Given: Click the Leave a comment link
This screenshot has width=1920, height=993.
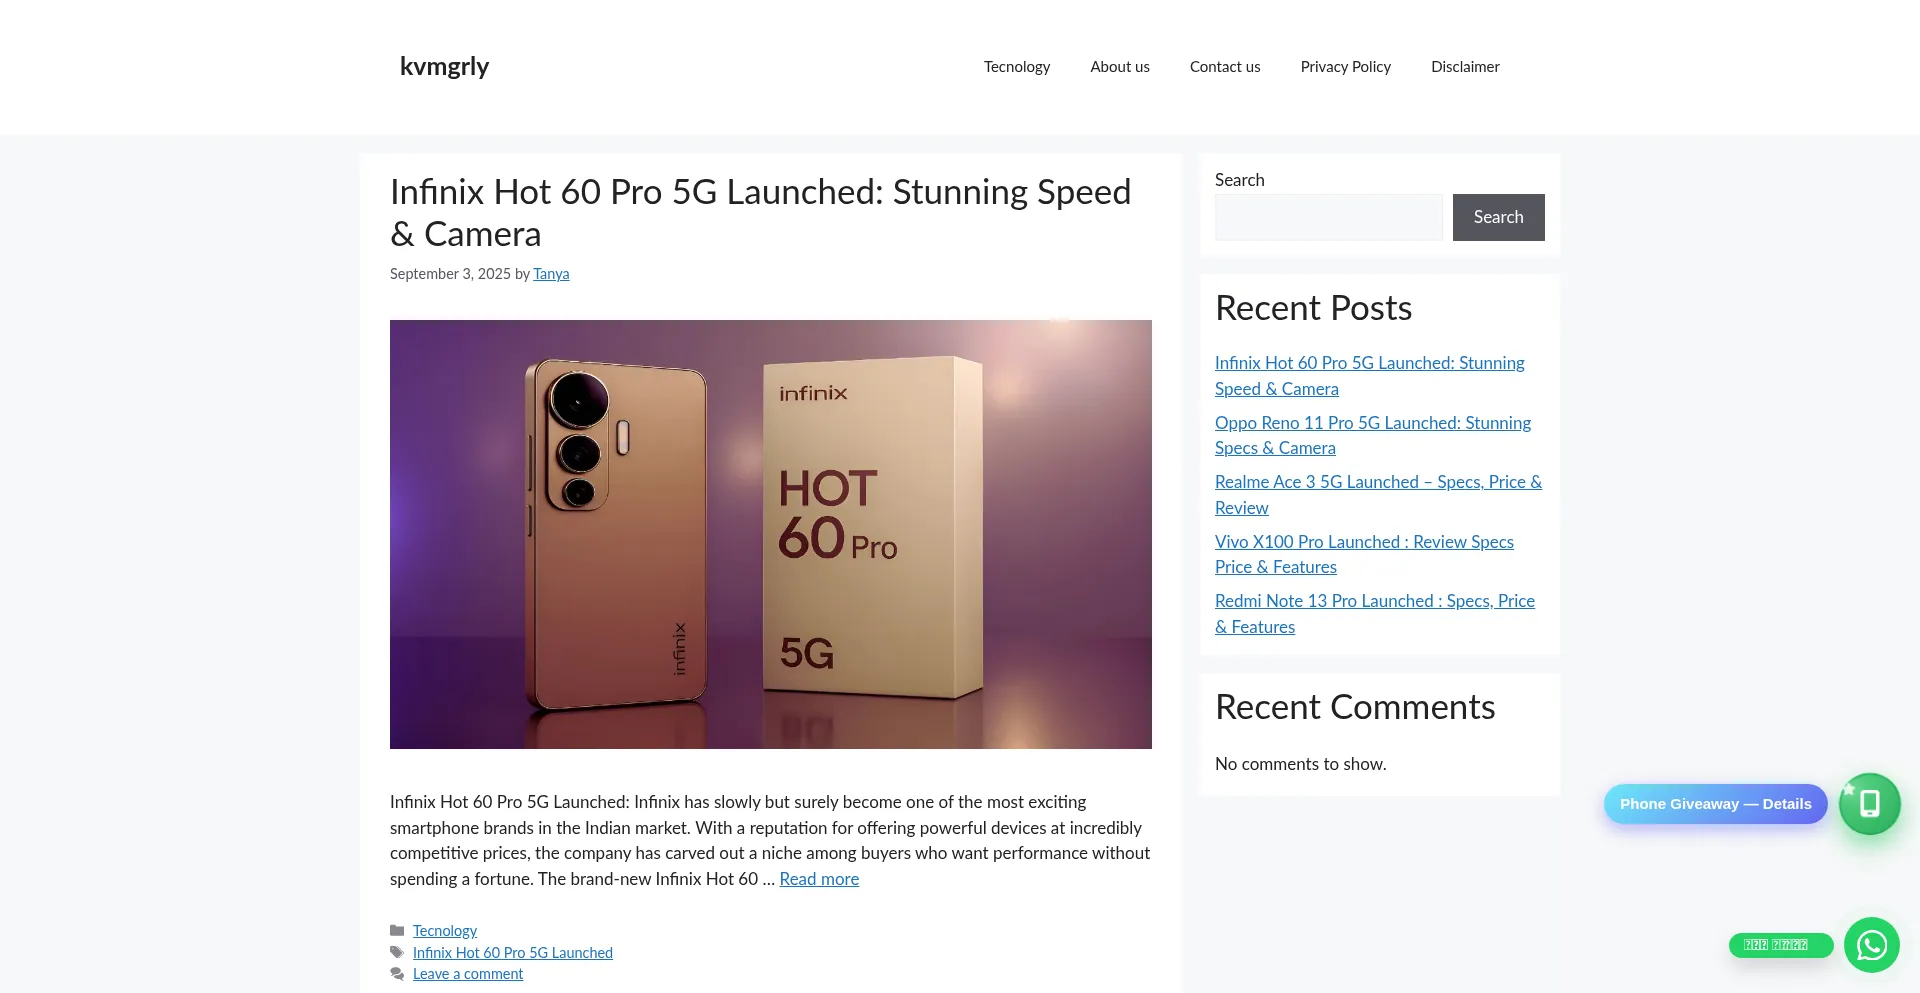Looking at the screenshot, I should [467, 974].
